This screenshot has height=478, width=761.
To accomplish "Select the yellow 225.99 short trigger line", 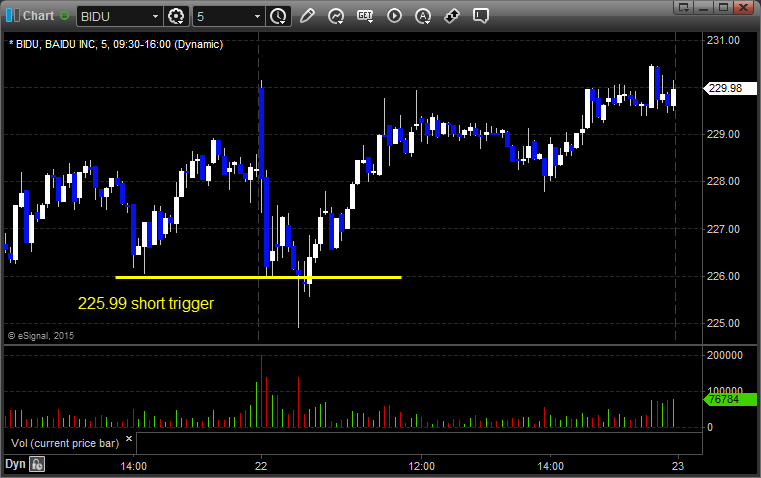I will [x=258, y=278].
